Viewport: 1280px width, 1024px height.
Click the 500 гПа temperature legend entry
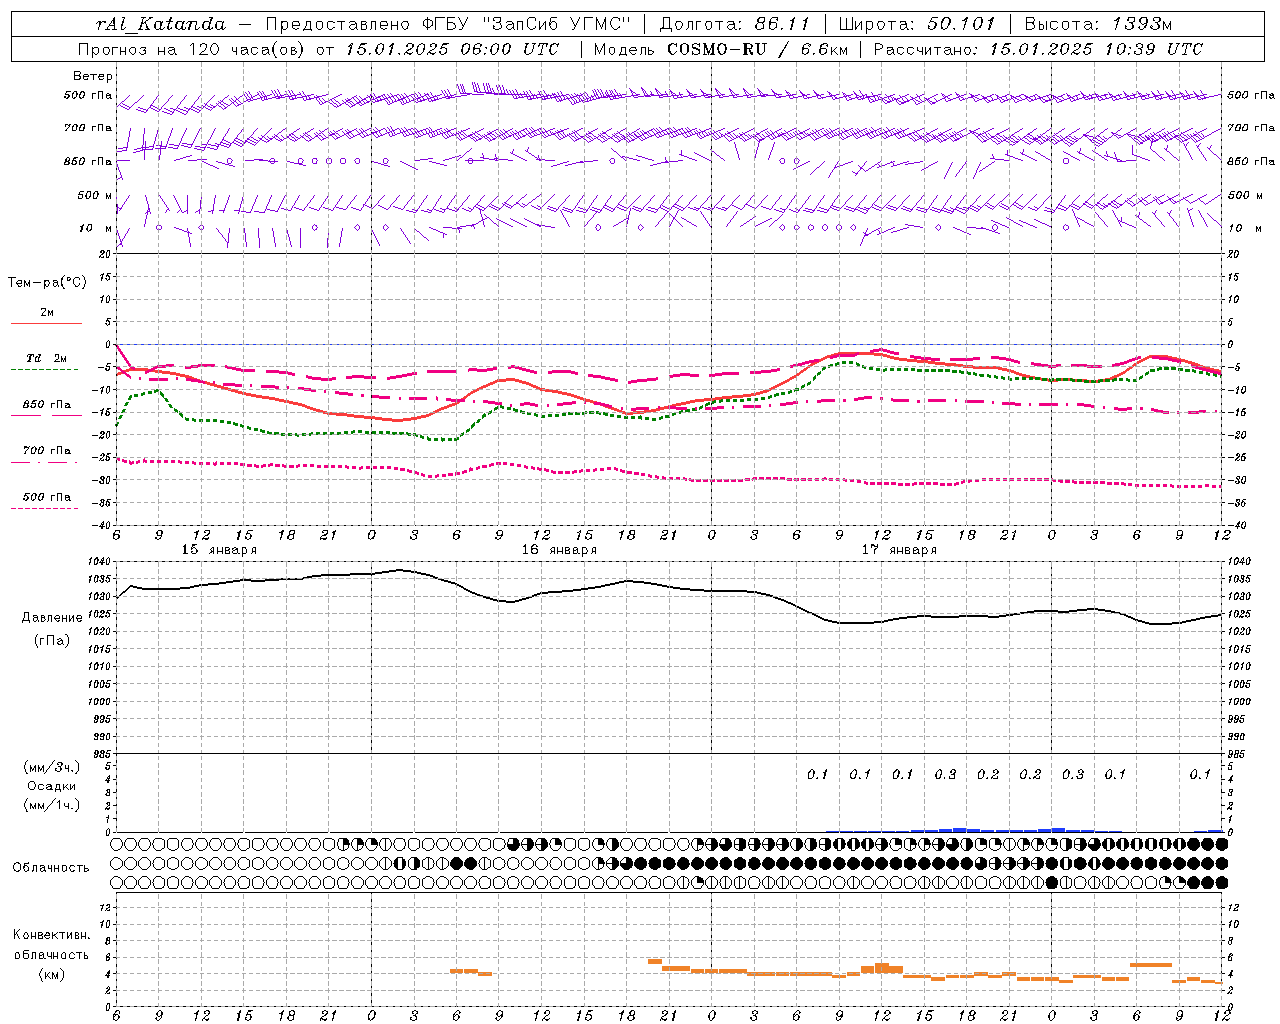[x=47, y=496]
